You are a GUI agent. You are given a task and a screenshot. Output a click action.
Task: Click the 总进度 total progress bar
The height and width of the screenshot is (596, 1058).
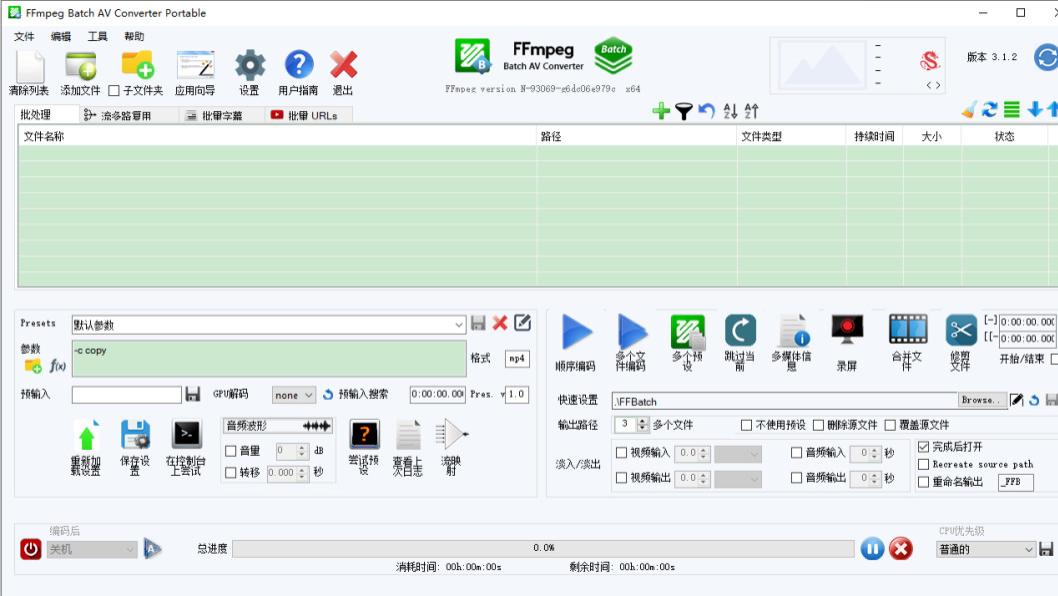[x=543, y=548]
